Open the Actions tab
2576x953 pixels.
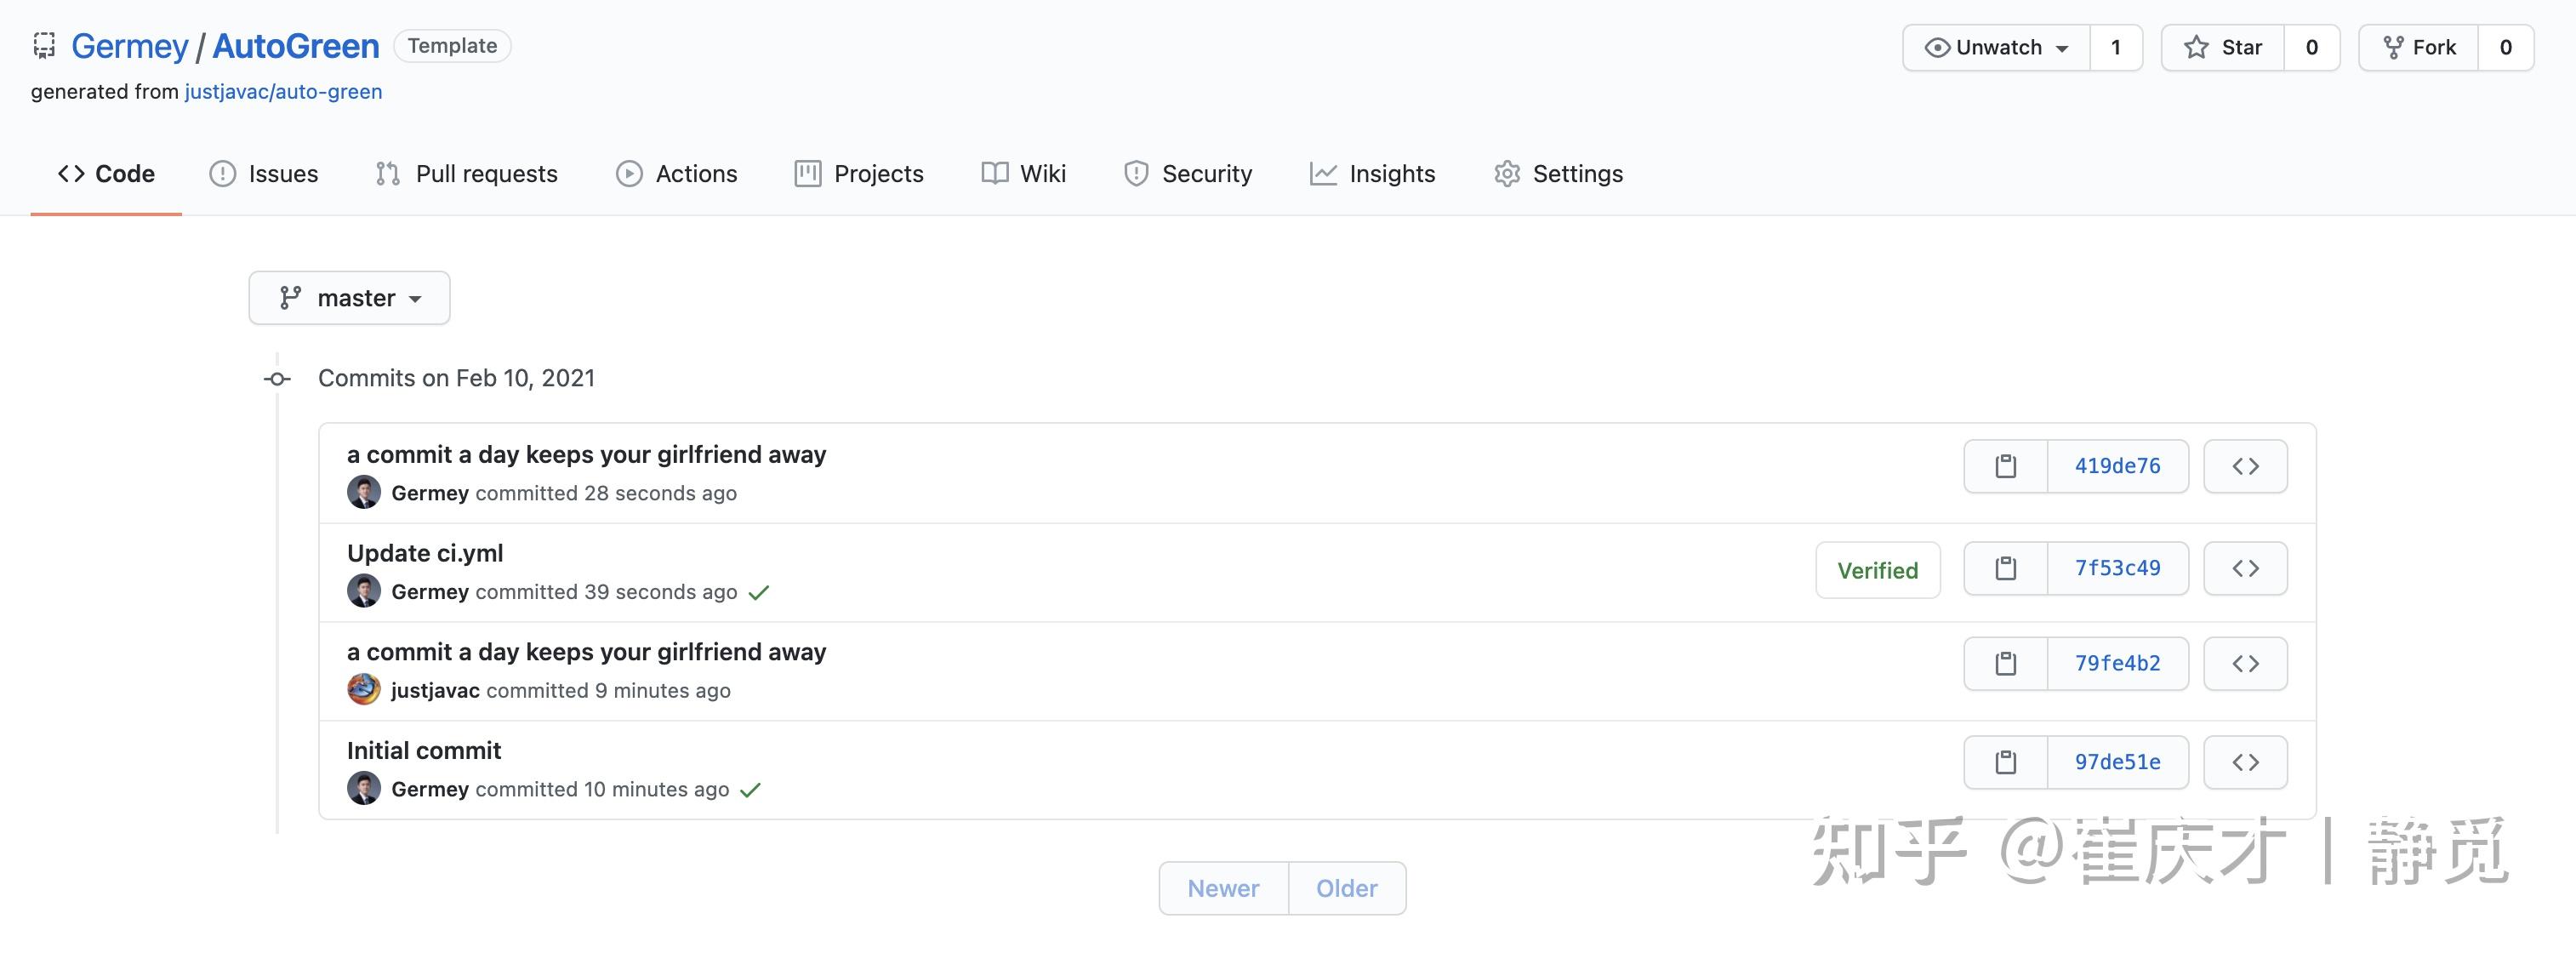coord(677,173)
